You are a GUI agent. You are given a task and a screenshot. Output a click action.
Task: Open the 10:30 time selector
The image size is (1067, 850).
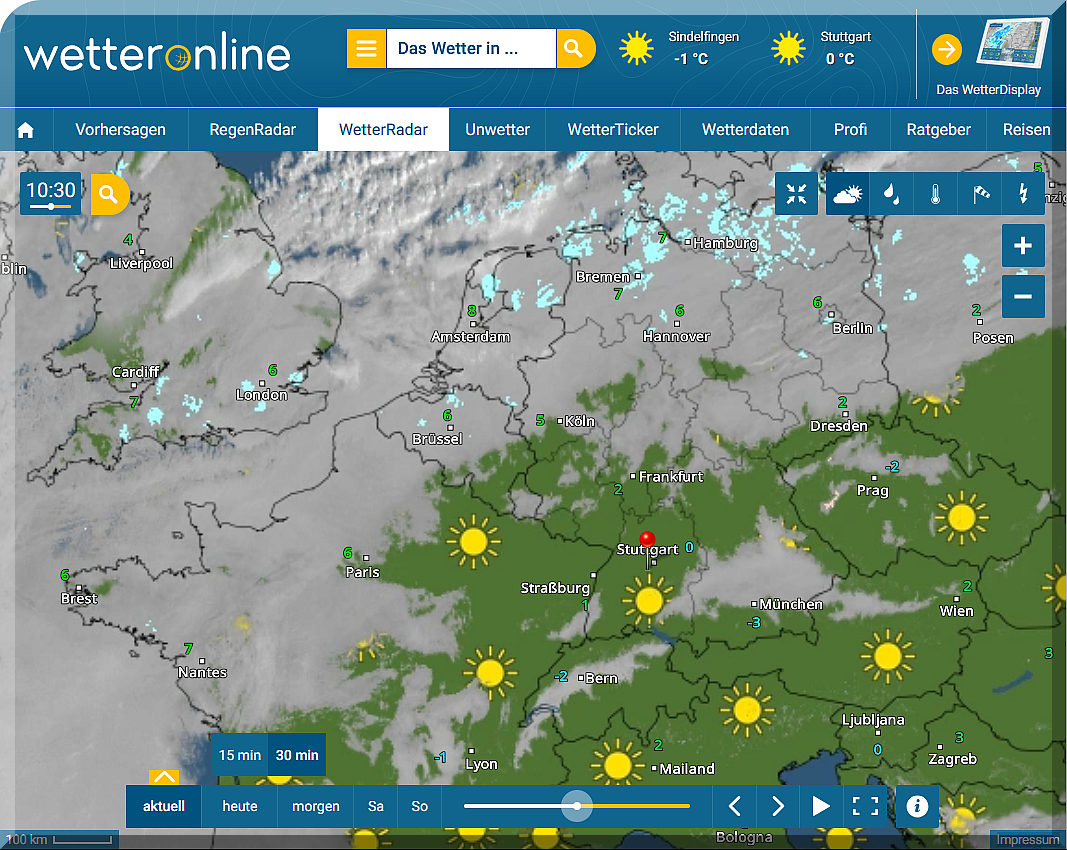point(51,193)
